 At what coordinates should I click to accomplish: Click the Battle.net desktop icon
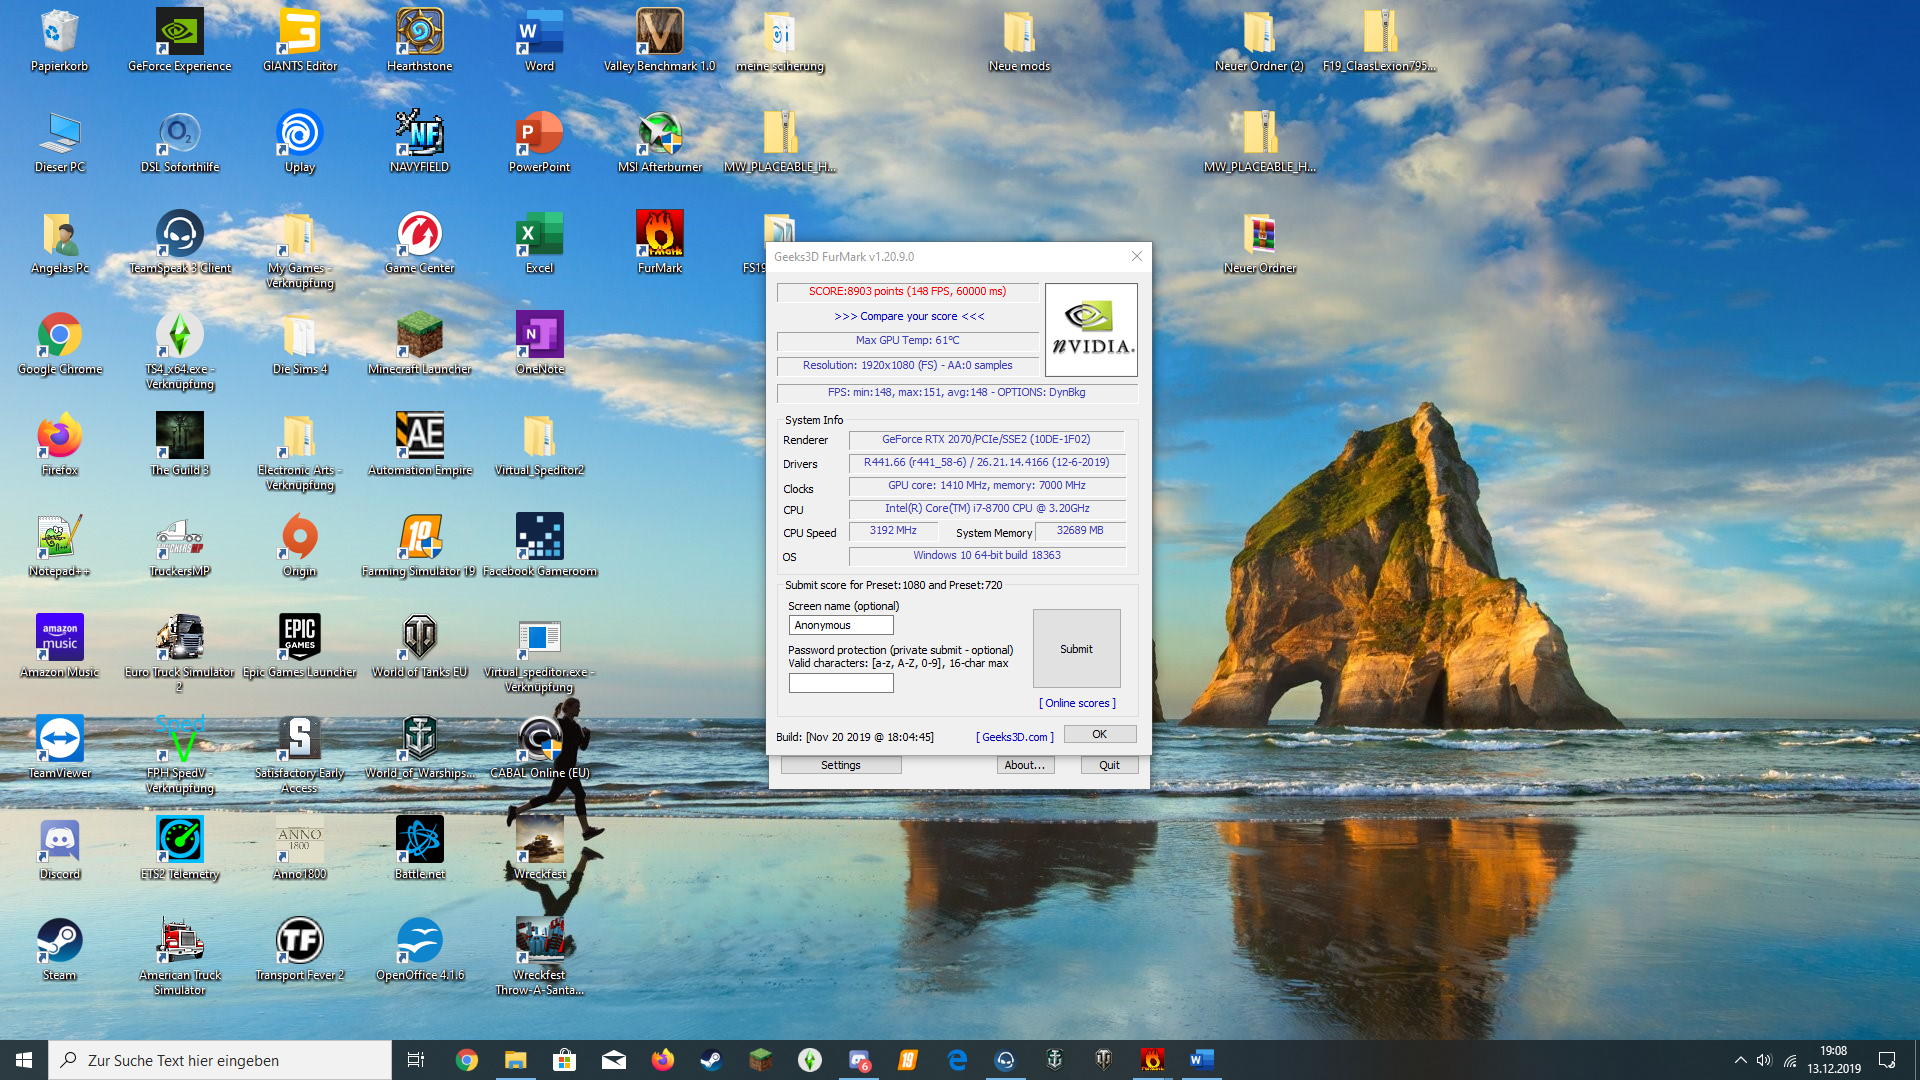click(420, 849)
